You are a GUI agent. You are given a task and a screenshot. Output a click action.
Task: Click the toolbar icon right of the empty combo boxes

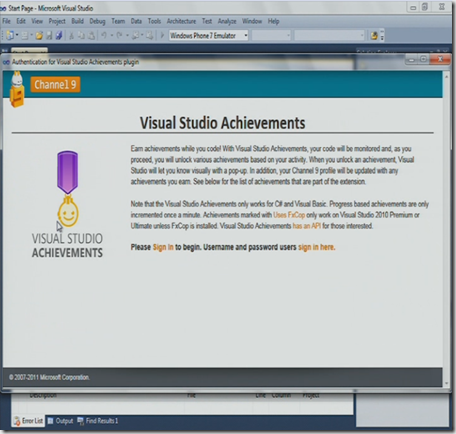(374, 35)
